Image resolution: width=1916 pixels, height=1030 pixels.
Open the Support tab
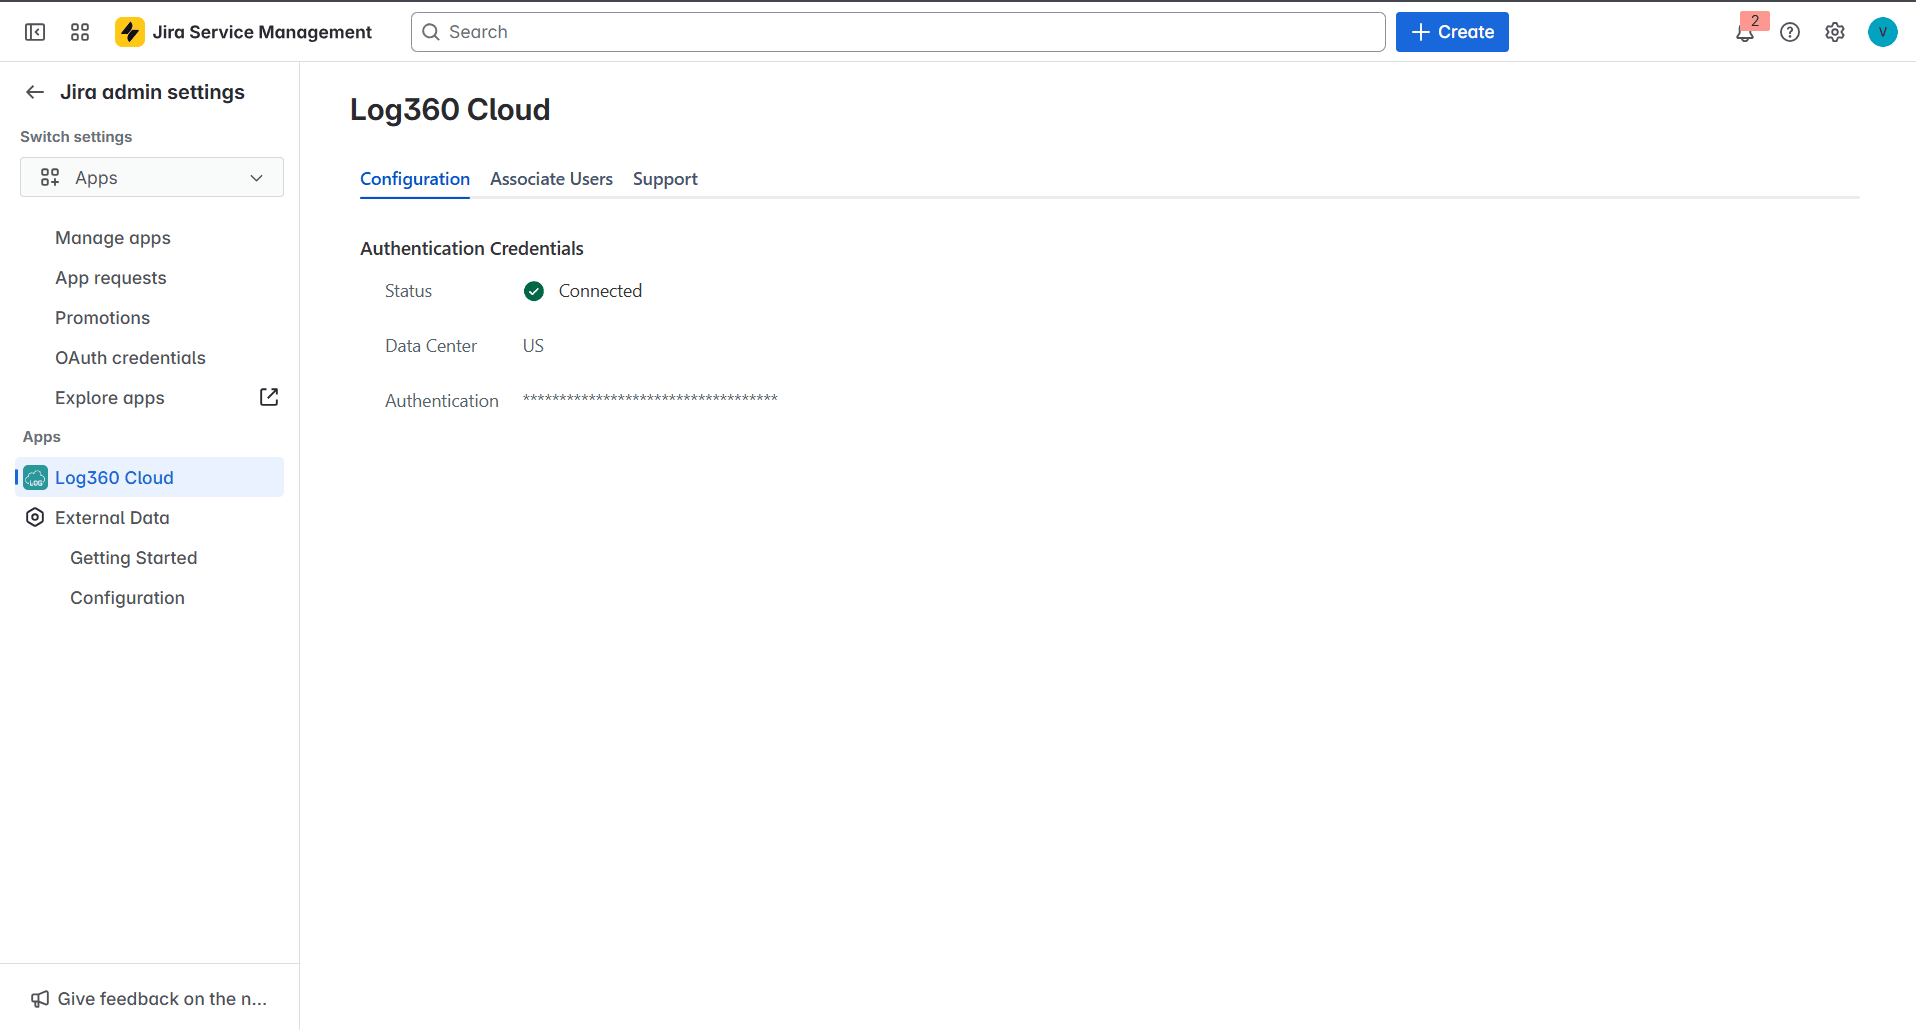tap(664, 179)
